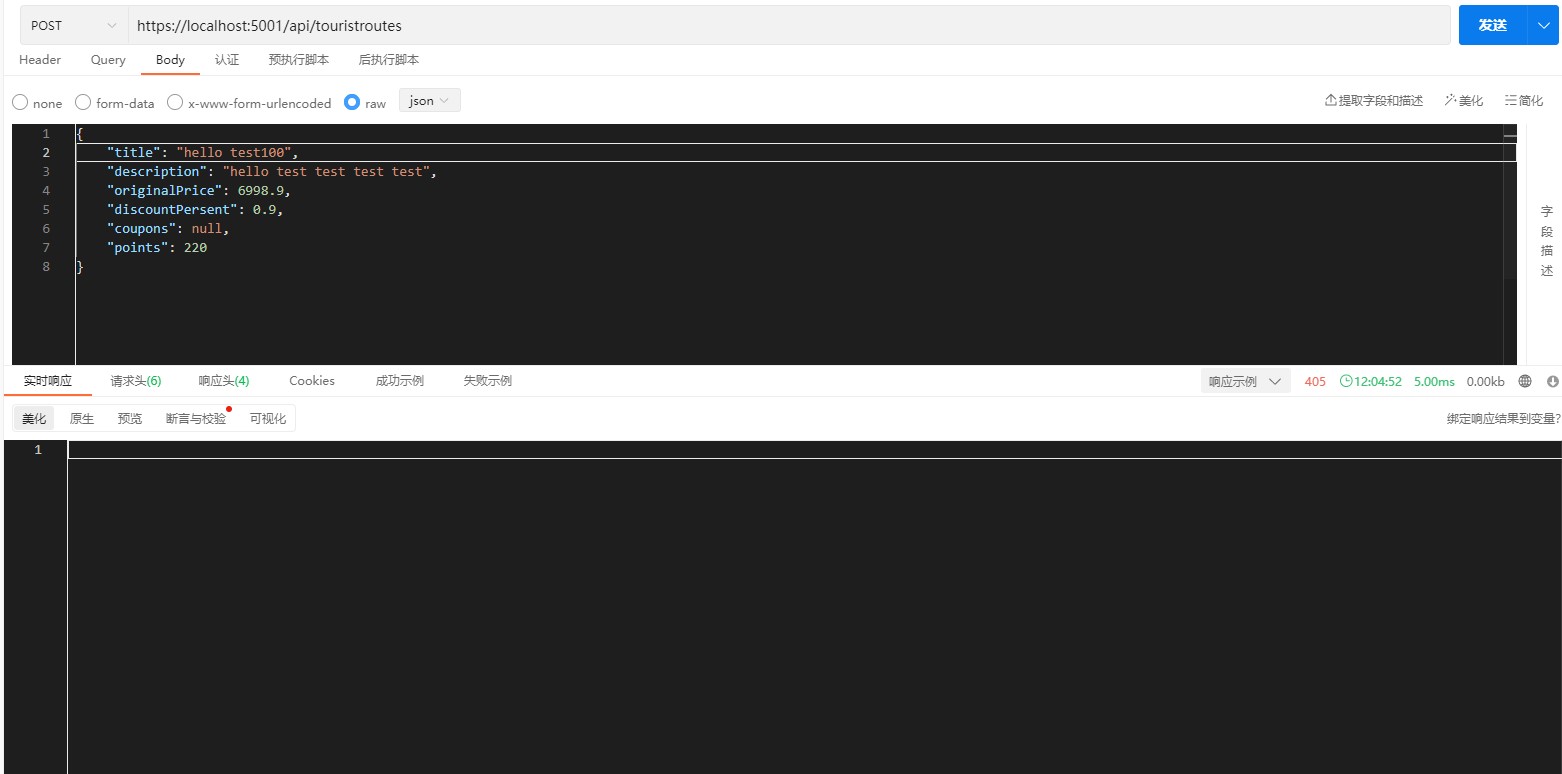The image size is (1562, 774).
Task: Select the raw body radio option
Action: 351,102
